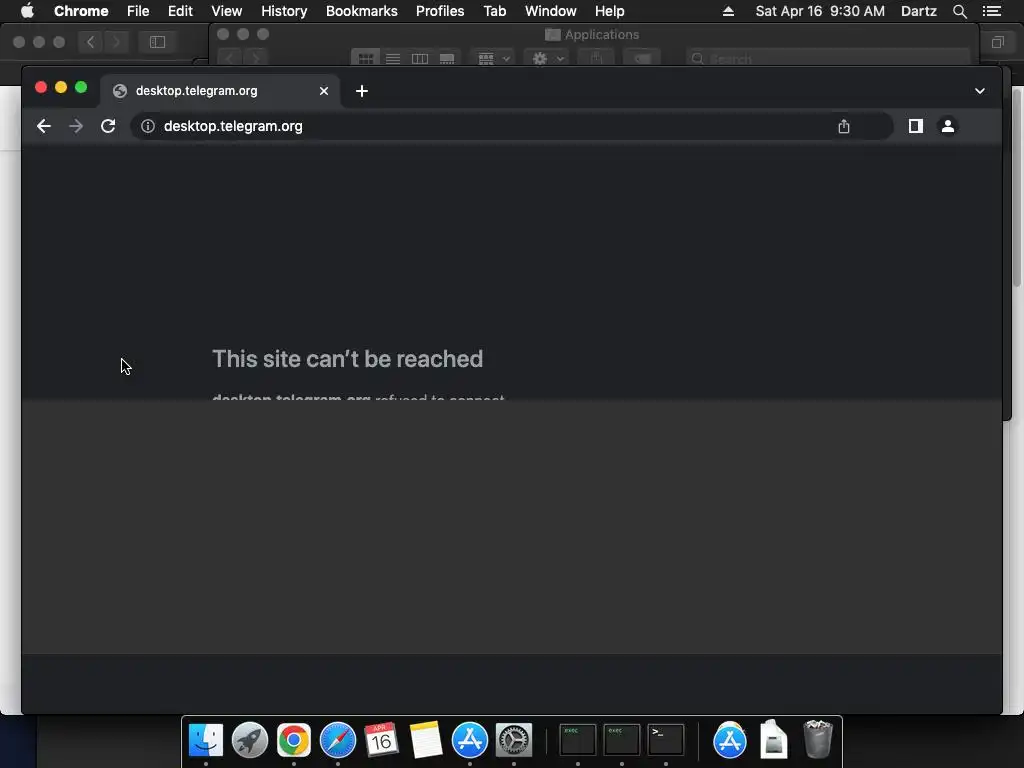The width and height of the screenshot is (1024, 768).
Task: Reload the desktop.telegram.org page
Action: pos(108,126)
